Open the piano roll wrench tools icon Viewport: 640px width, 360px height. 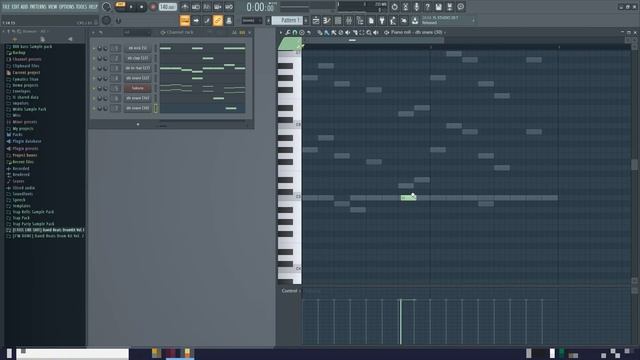pos(288,32)
